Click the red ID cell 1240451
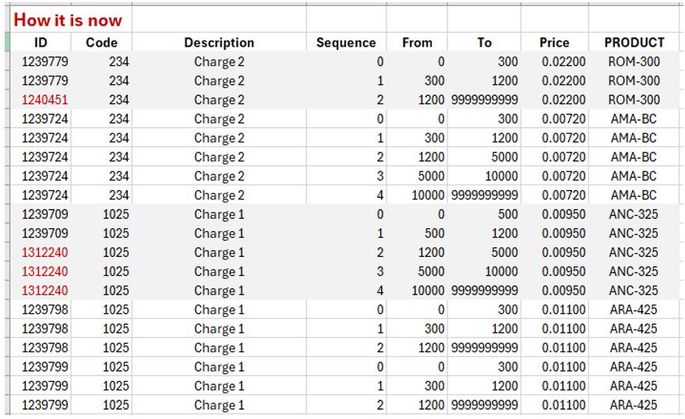The width and height of the screenshot is (685, 419). (40, 100)
